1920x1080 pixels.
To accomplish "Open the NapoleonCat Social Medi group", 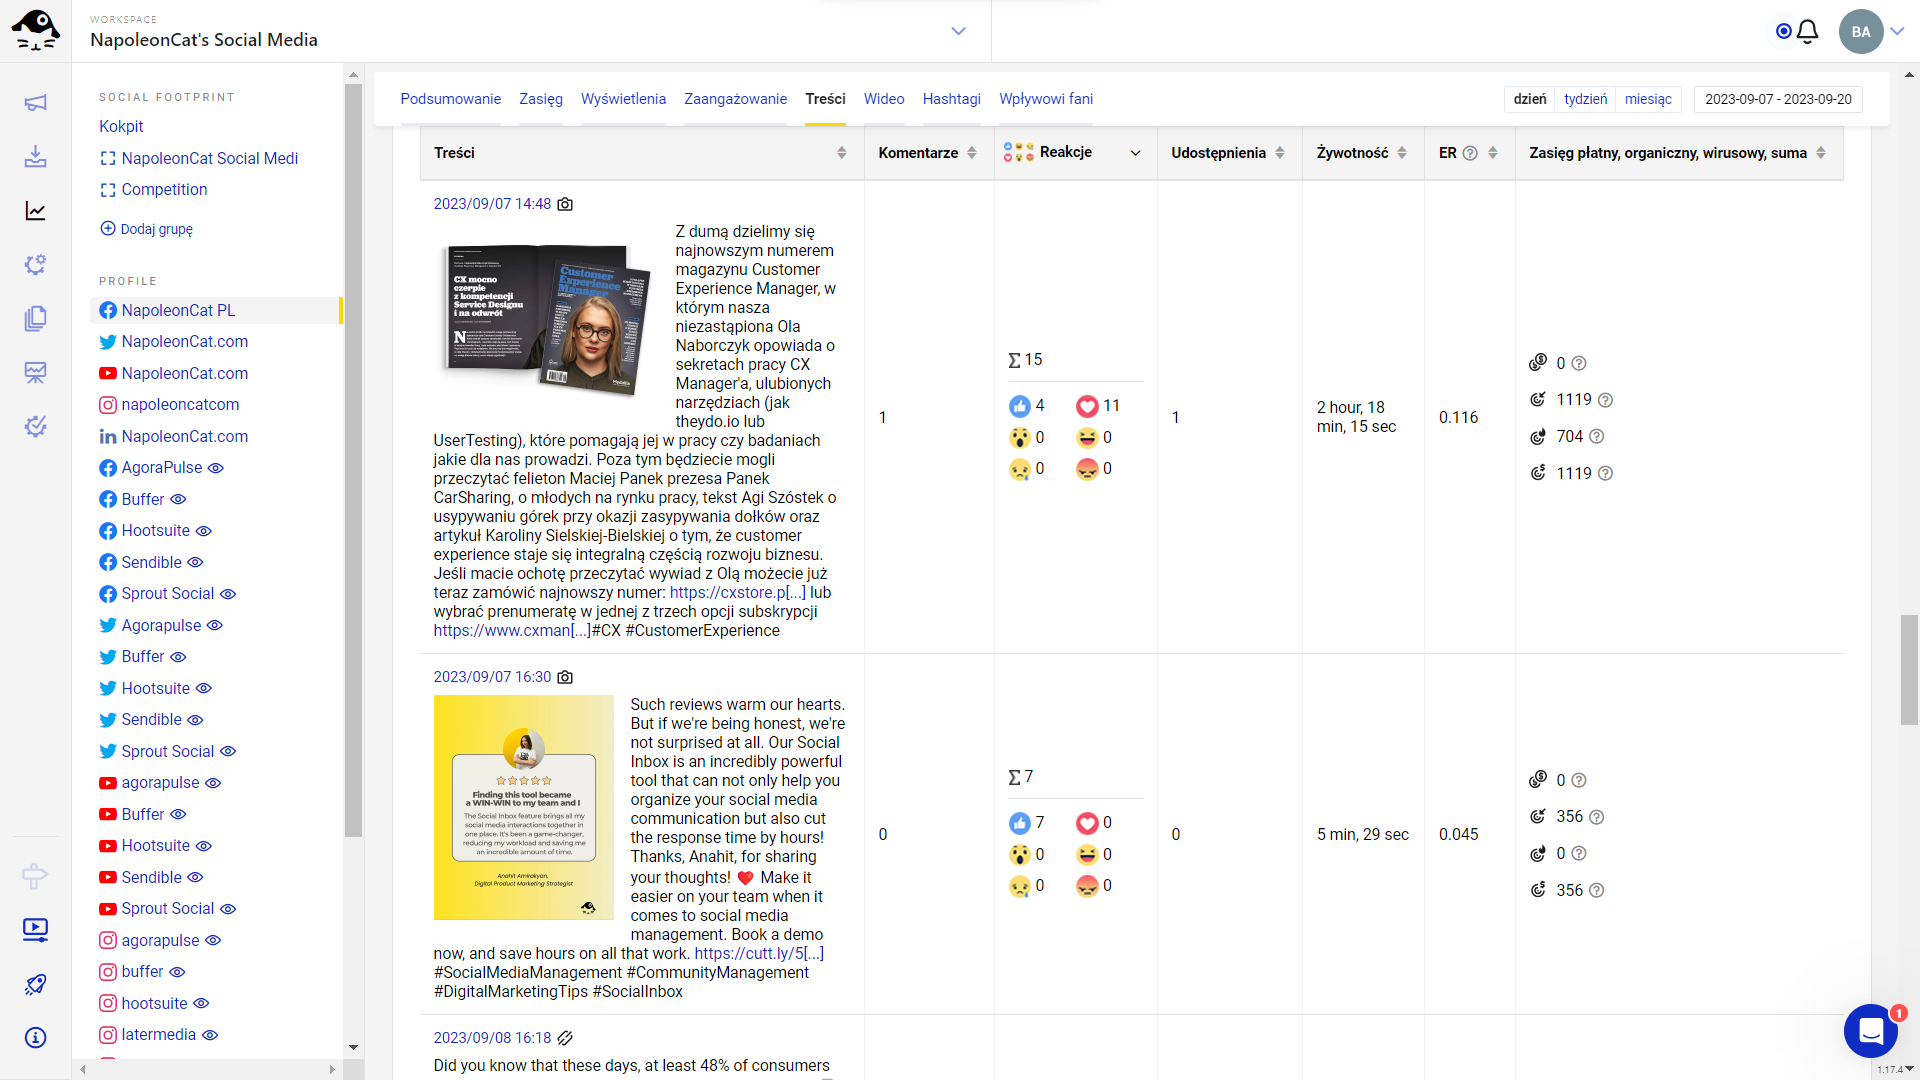I will (x=209, y=159).
